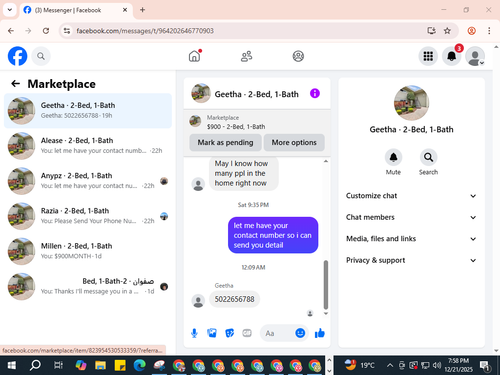500x375 pixels.
Task: Mute the conversation with bell icon
Action: tap(393, 157)
